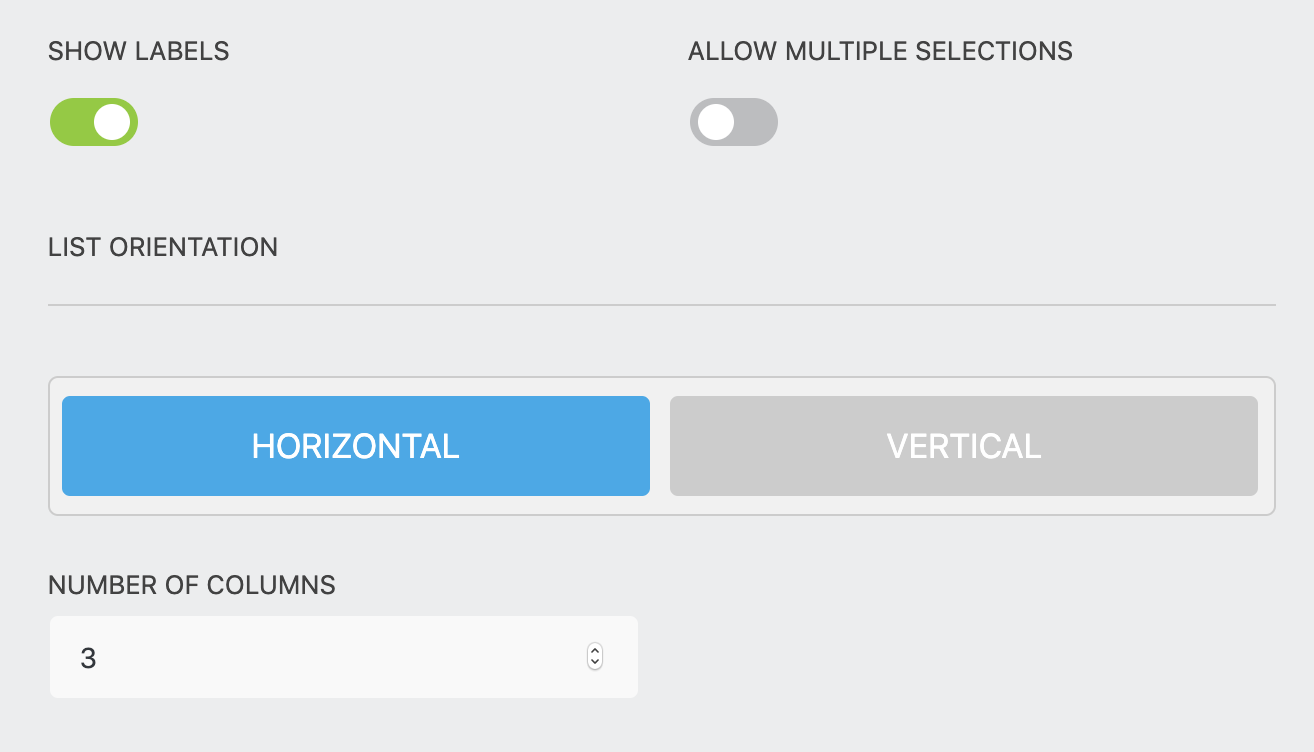Click the Number of Columns stepper up arrow

pos(594,651)
